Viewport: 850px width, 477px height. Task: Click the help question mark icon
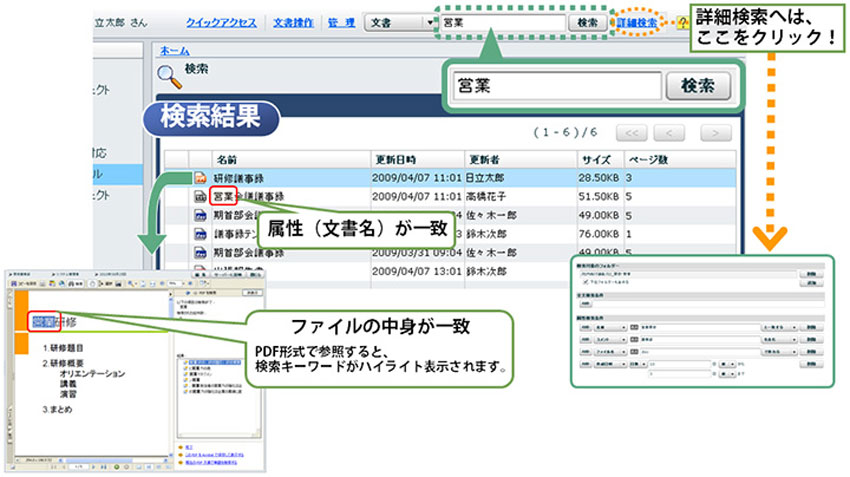tap(682, 22)
